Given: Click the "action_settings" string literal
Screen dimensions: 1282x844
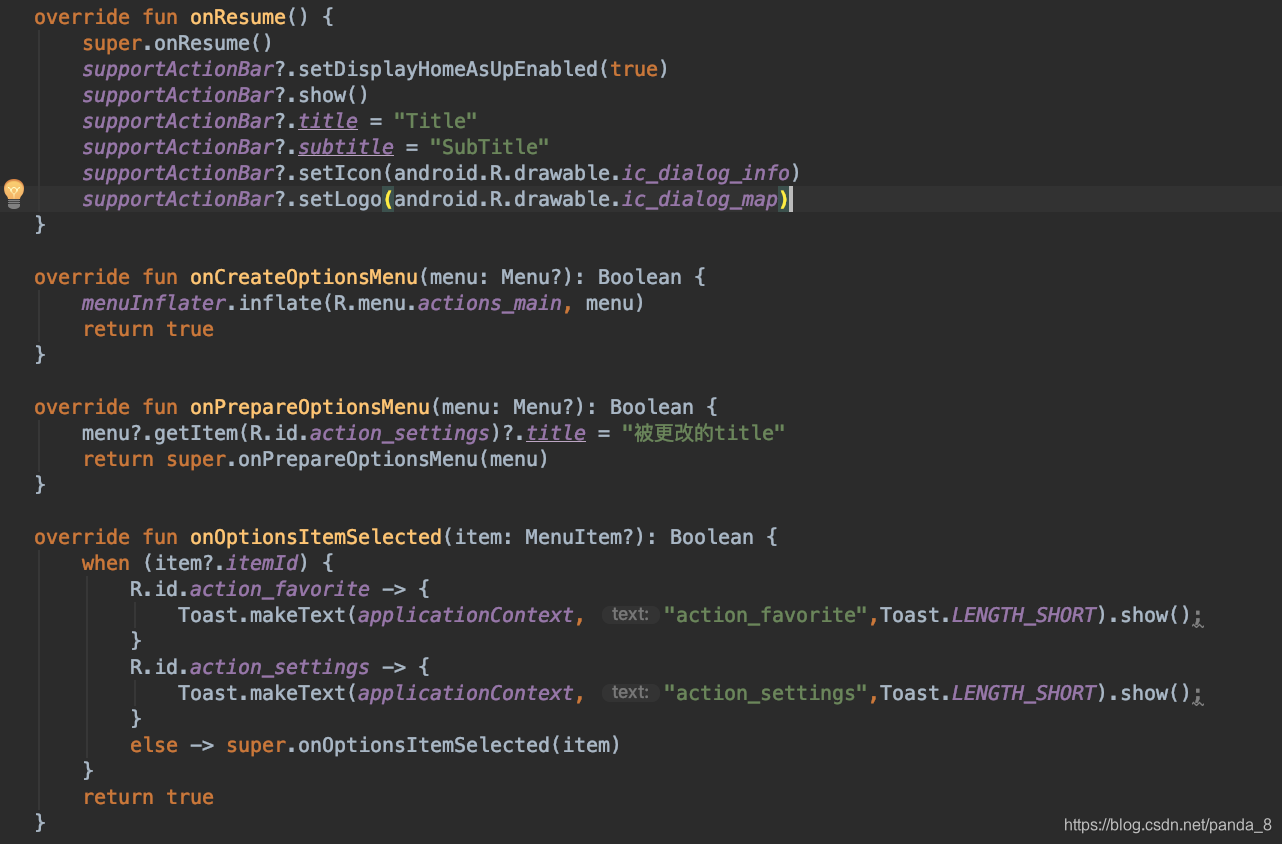Looking at the screenshot, I should pyautogui.click(x=766, y=693).
